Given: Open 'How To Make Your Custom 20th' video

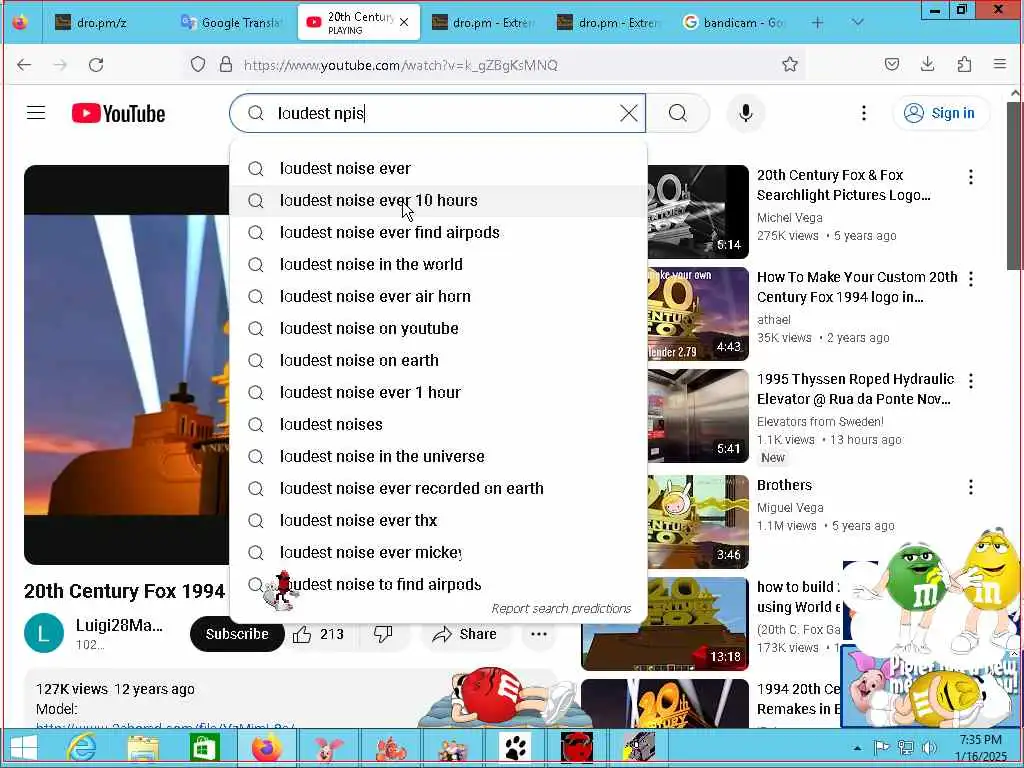Looking at the screenshot, I should pos(857,287).
